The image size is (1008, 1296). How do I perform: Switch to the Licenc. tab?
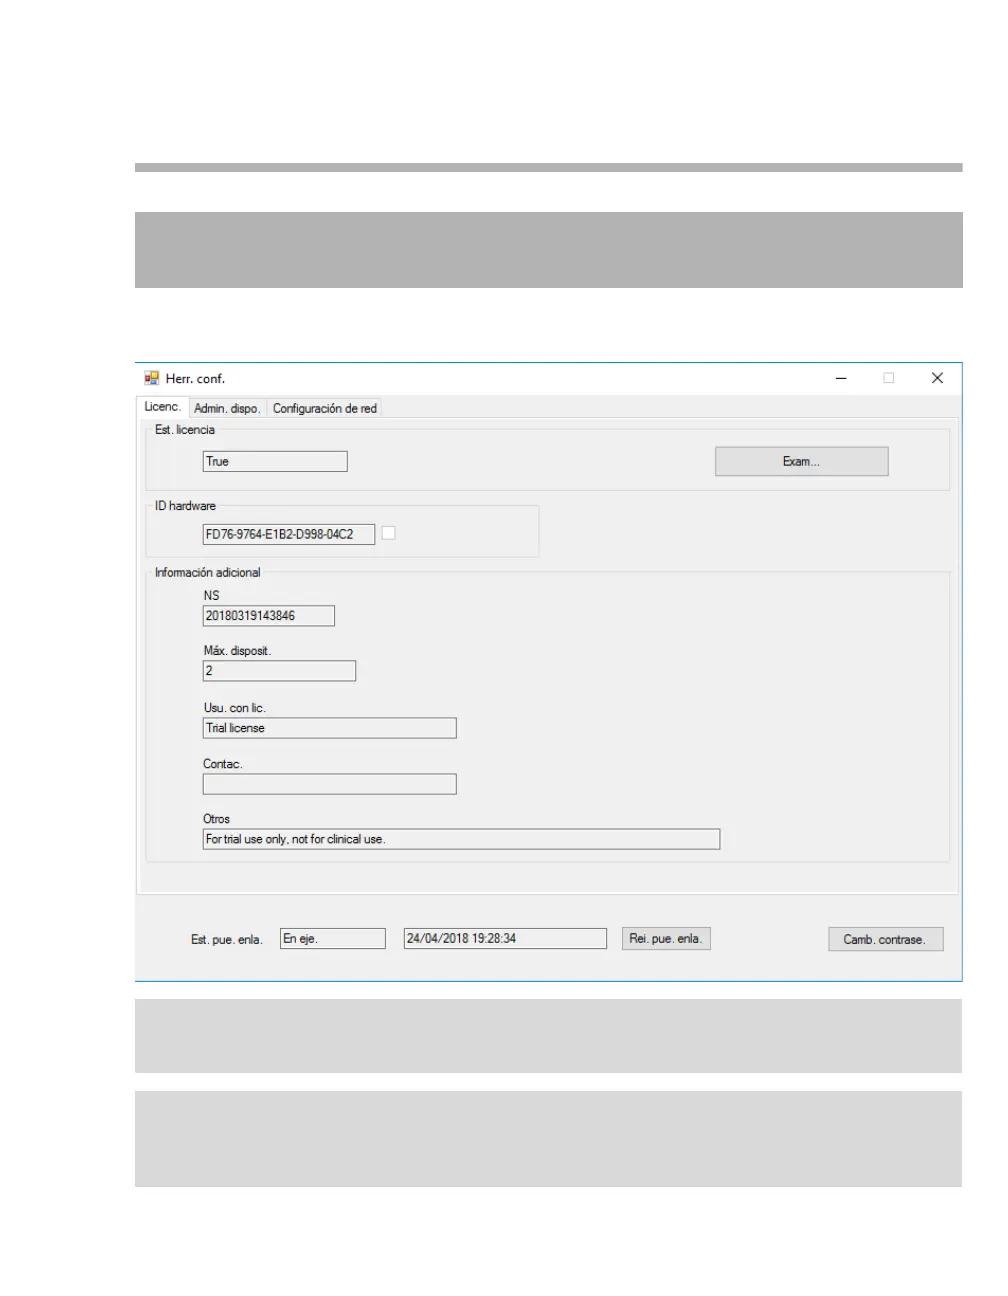point(162,406)
